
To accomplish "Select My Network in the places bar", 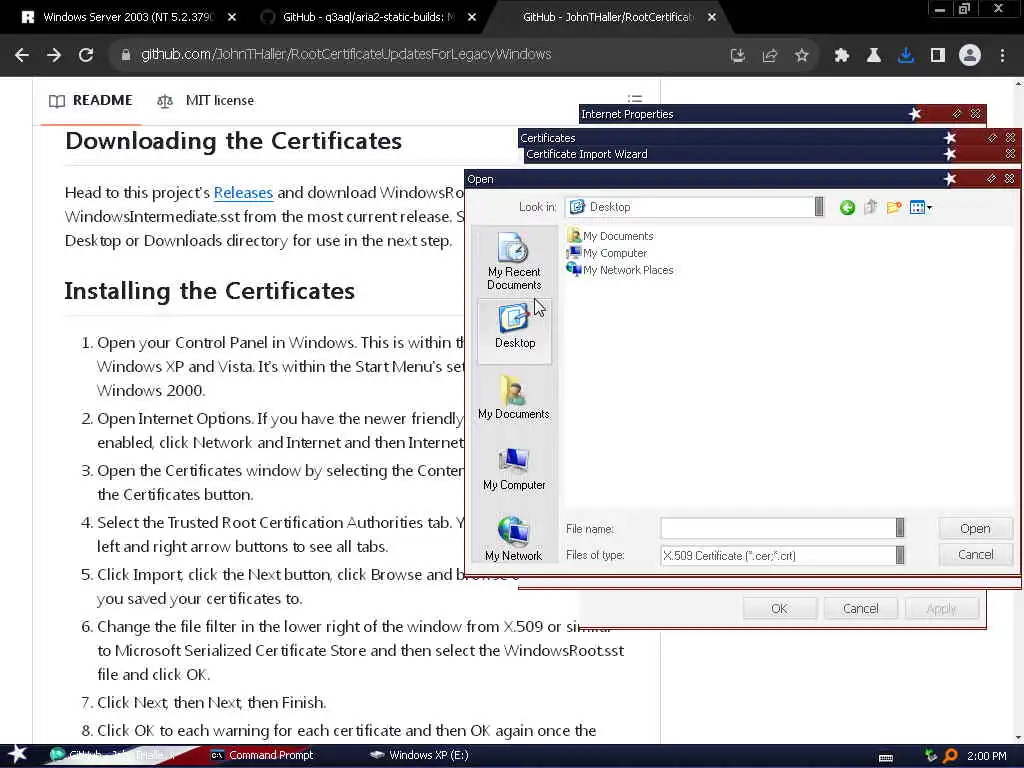I will (513, 539).
